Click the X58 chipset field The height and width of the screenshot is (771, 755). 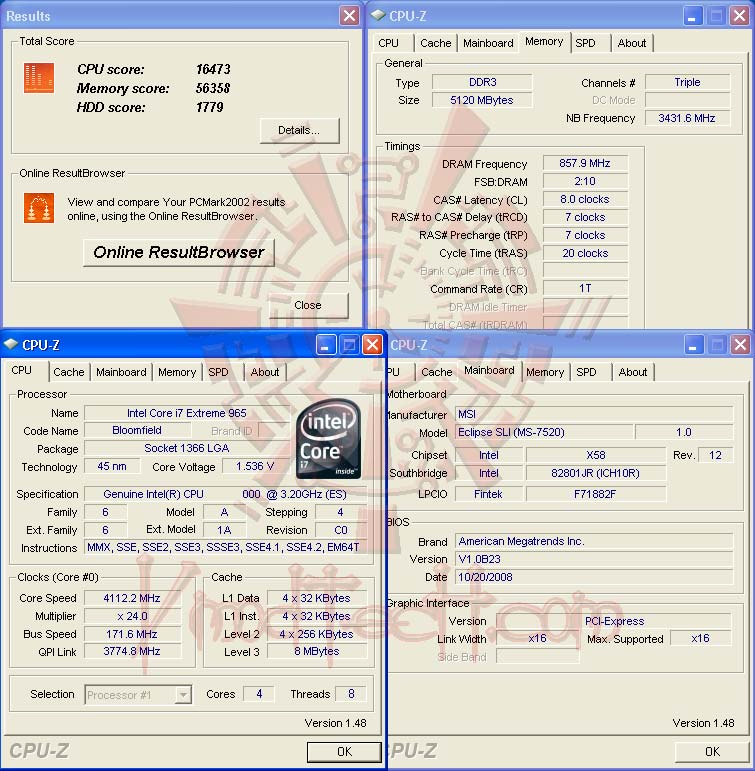tap(596, 455)
